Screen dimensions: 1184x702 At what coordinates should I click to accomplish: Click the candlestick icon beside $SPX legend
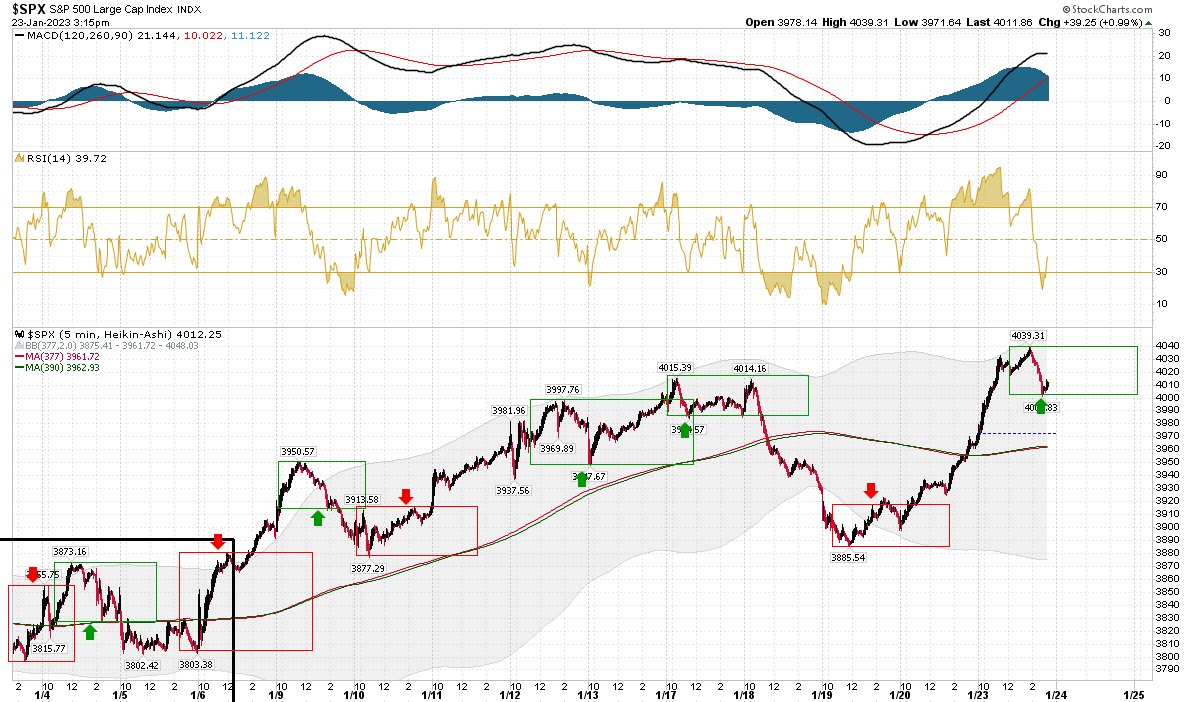click(20, 334)
